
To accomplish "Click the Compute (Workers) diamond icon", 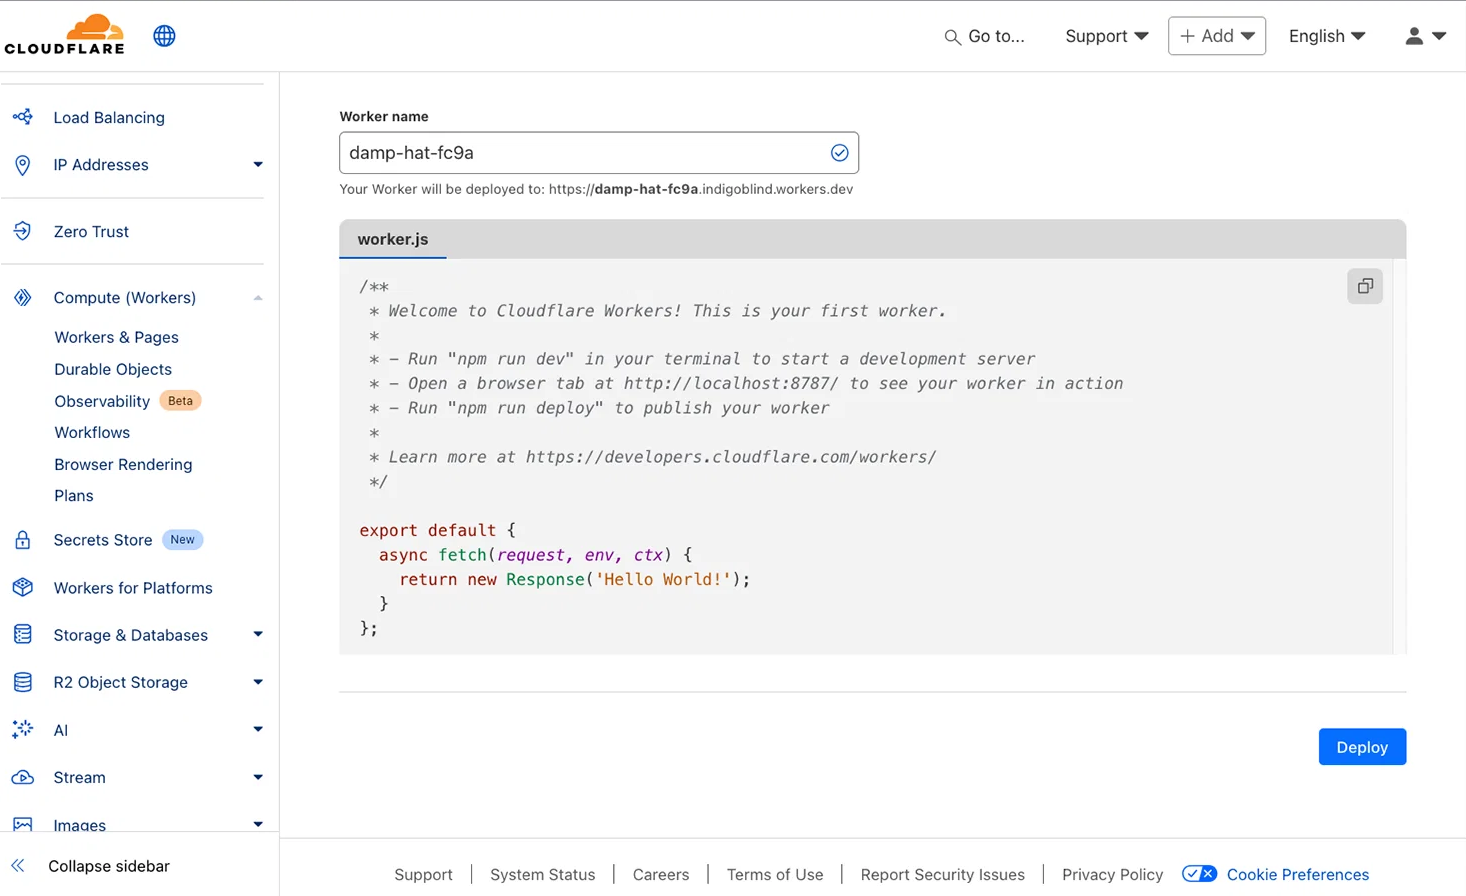I will (x=23, y=298).
